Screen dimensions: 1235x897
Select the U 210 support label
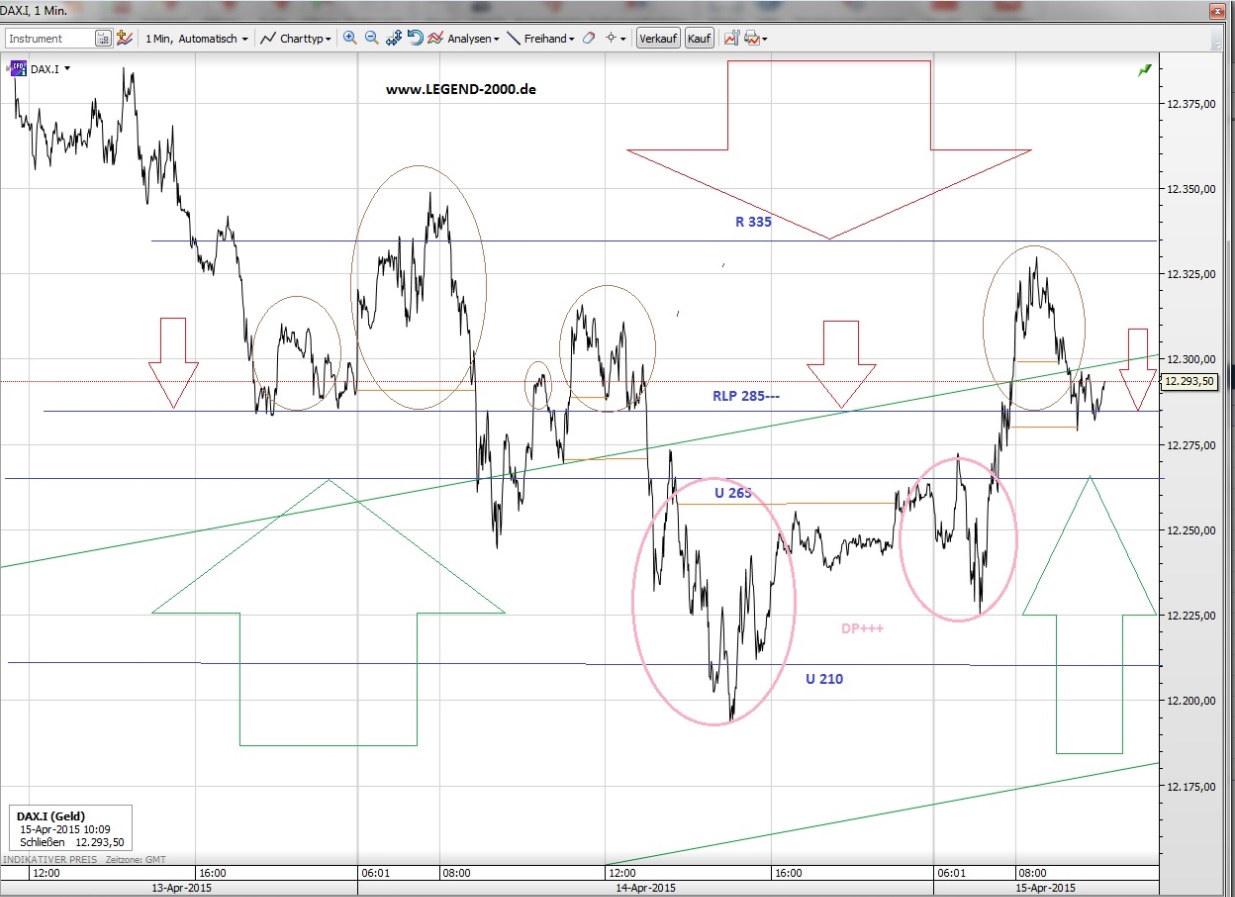824,679
